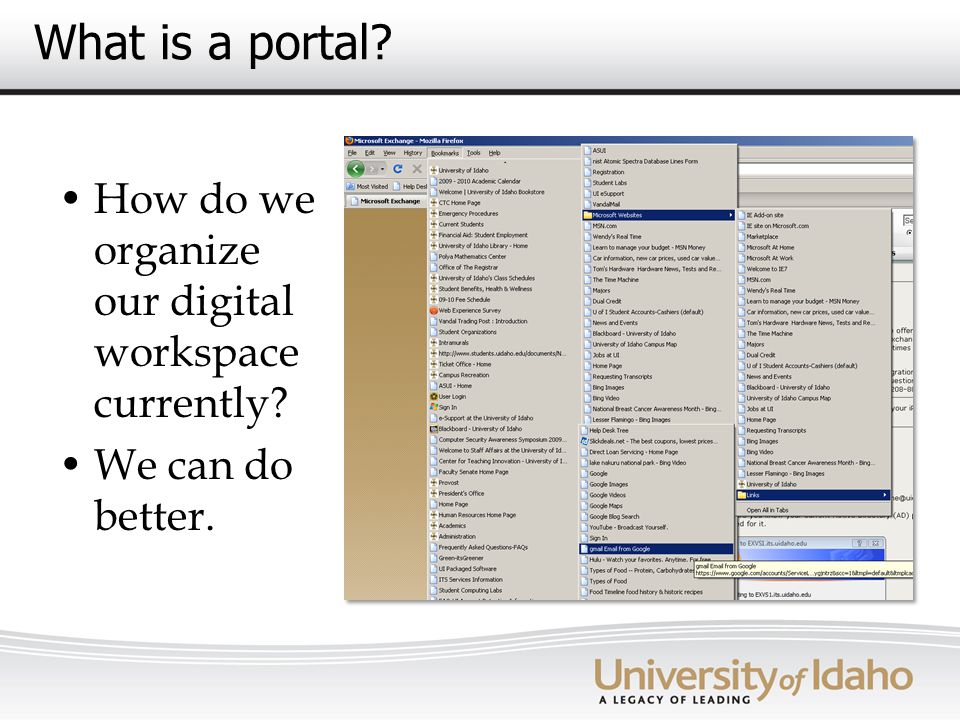This screenshot has height=720, width=960.
Task: Click the User Login bookmark icon
Action: pyautogui.click(x=433, y=397)
